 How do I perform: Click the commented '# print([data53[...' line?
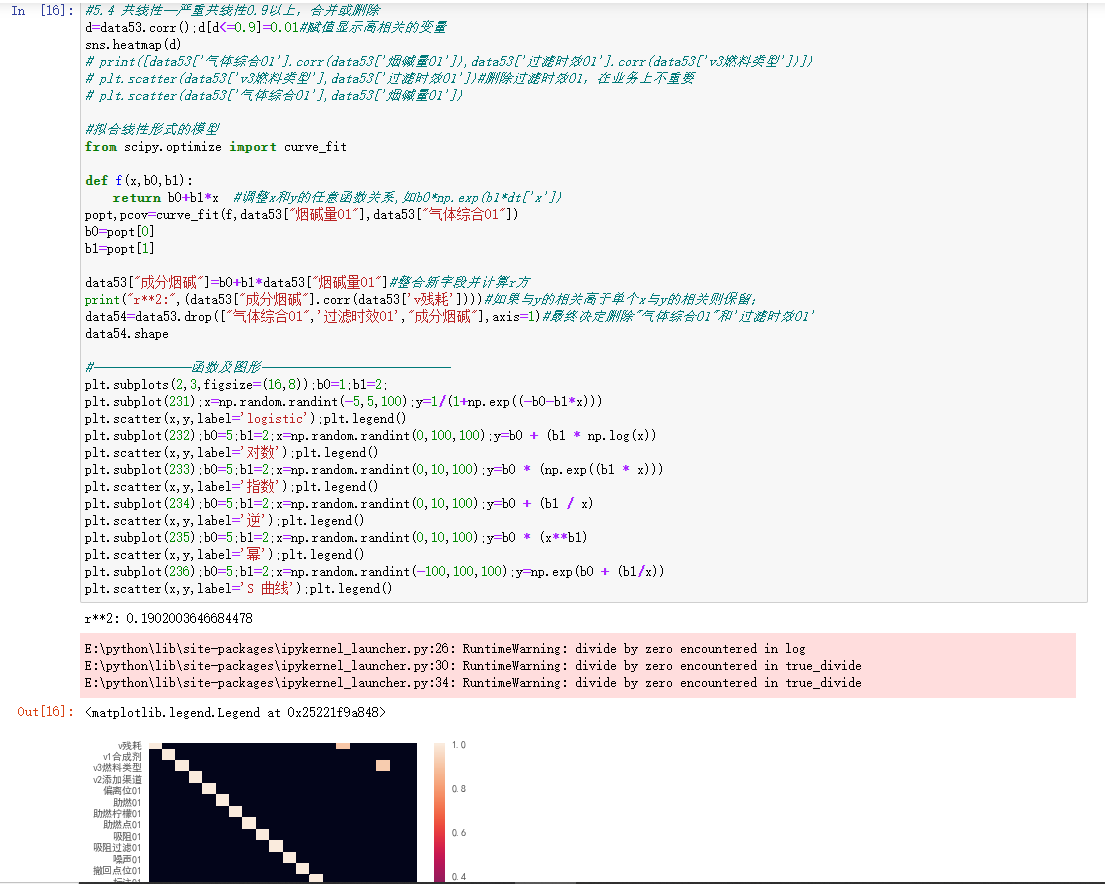coord(449,61)
